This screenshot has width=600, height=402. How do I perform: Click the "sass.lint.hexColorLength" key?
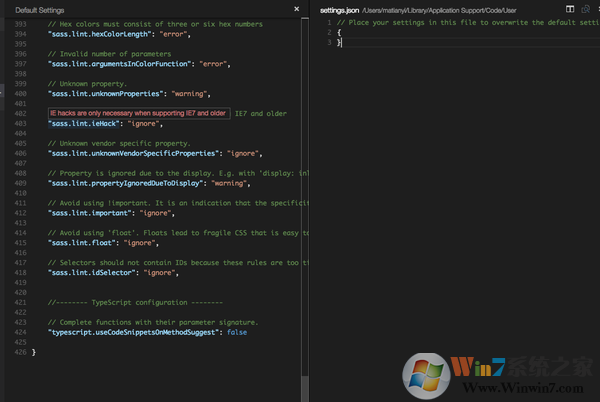tap(99, 34)
